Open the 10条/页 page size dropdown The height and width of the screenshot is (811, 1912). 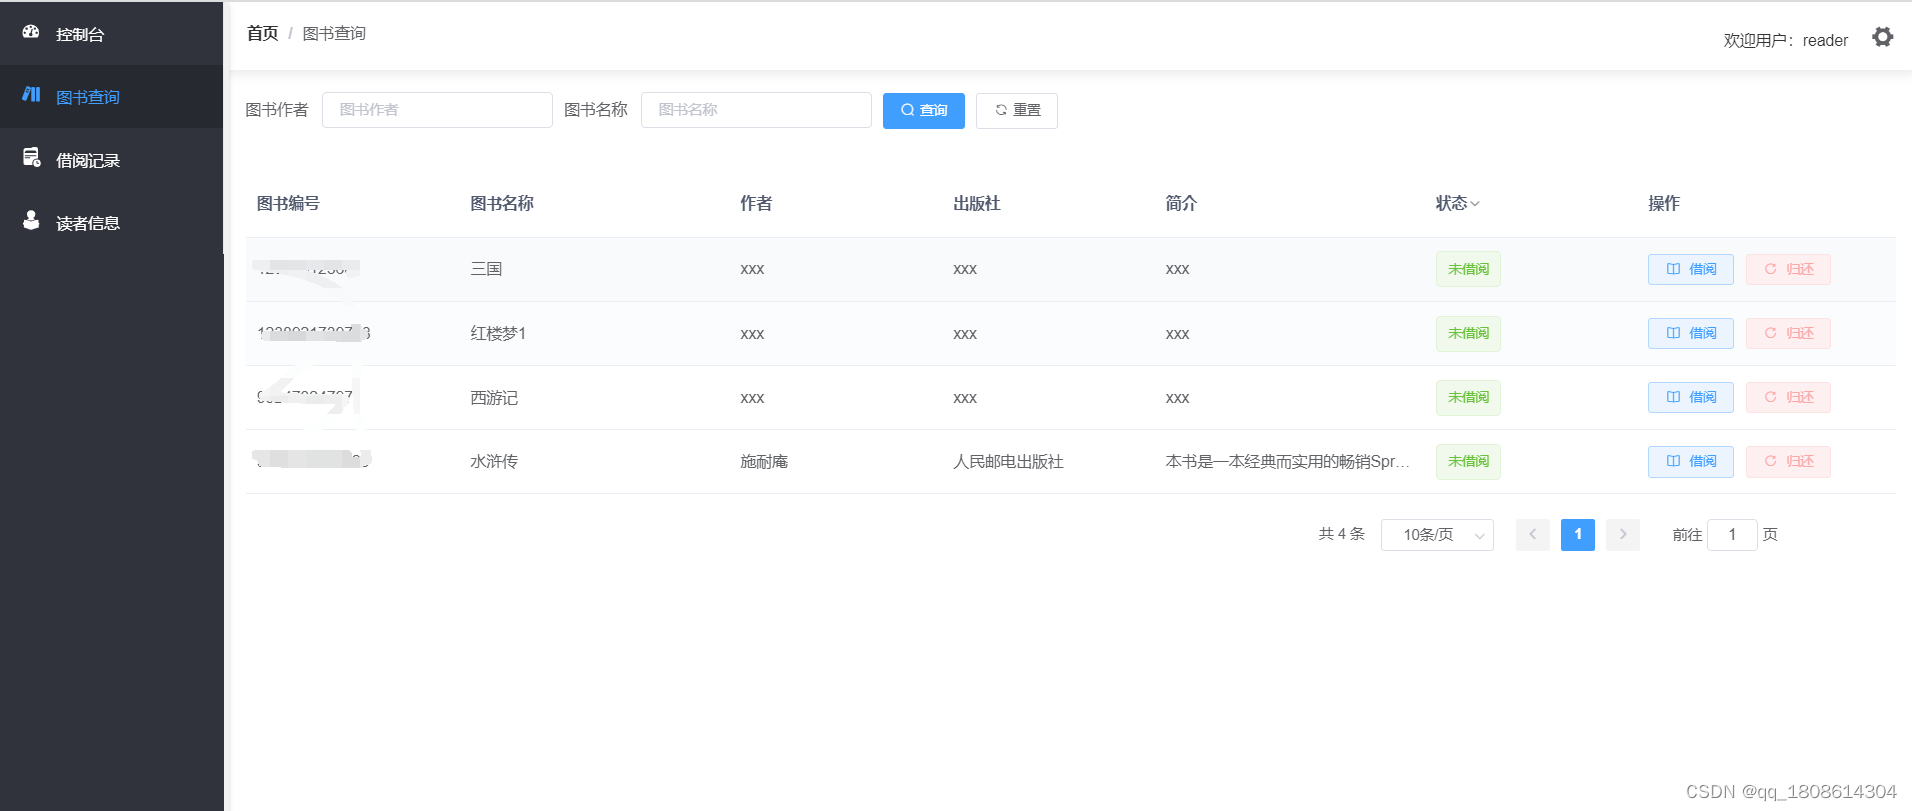click(1436, 535)
